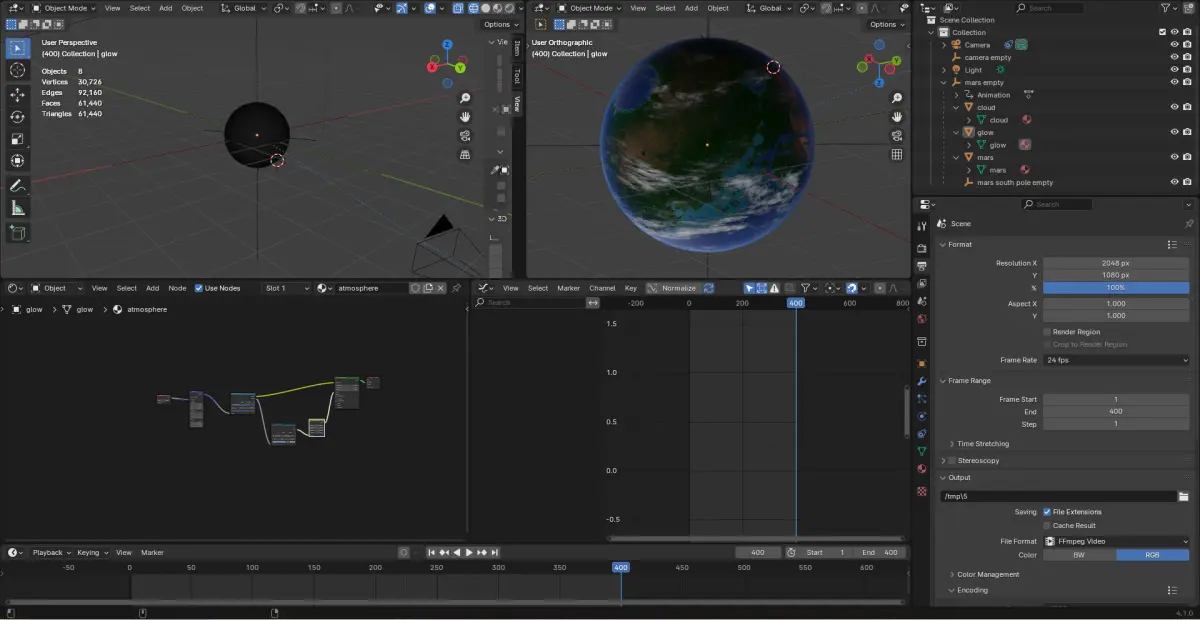
Task: Click the pan hand icon in left viewport
Action: click(465, 117)
